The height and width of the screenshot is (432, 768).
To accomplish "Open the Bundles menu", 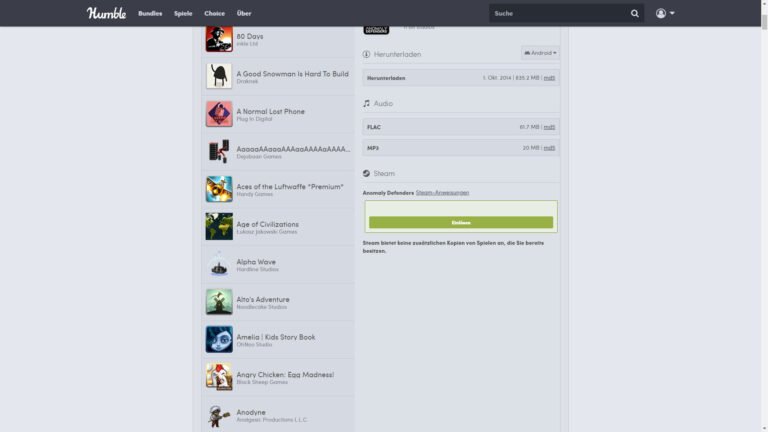I will pyautogui.click(x=150, y=13).
